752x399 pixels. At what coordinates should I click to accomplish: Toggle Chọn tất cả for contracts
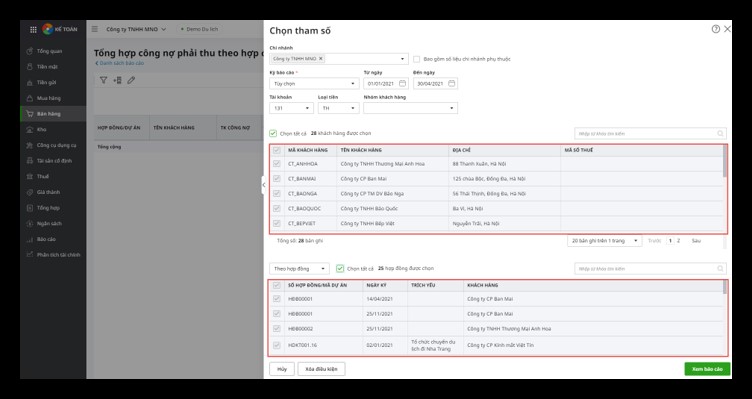pos(340,269)
